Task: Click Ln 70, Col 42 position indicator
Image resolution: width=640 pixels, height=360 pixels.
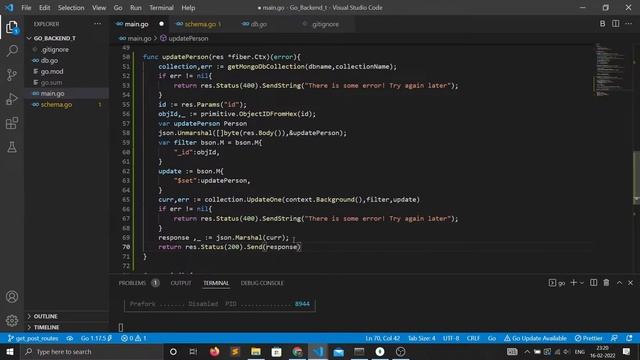Action: [382, 338]
